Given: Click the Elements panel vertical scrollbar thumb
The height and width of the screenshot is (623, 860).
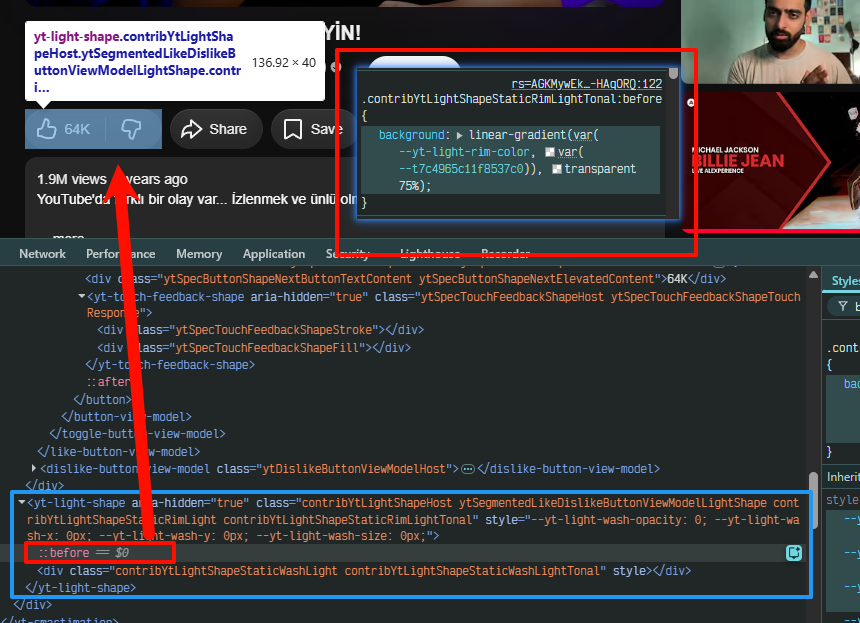Looking at the screenshot, I should click(813, 500).
